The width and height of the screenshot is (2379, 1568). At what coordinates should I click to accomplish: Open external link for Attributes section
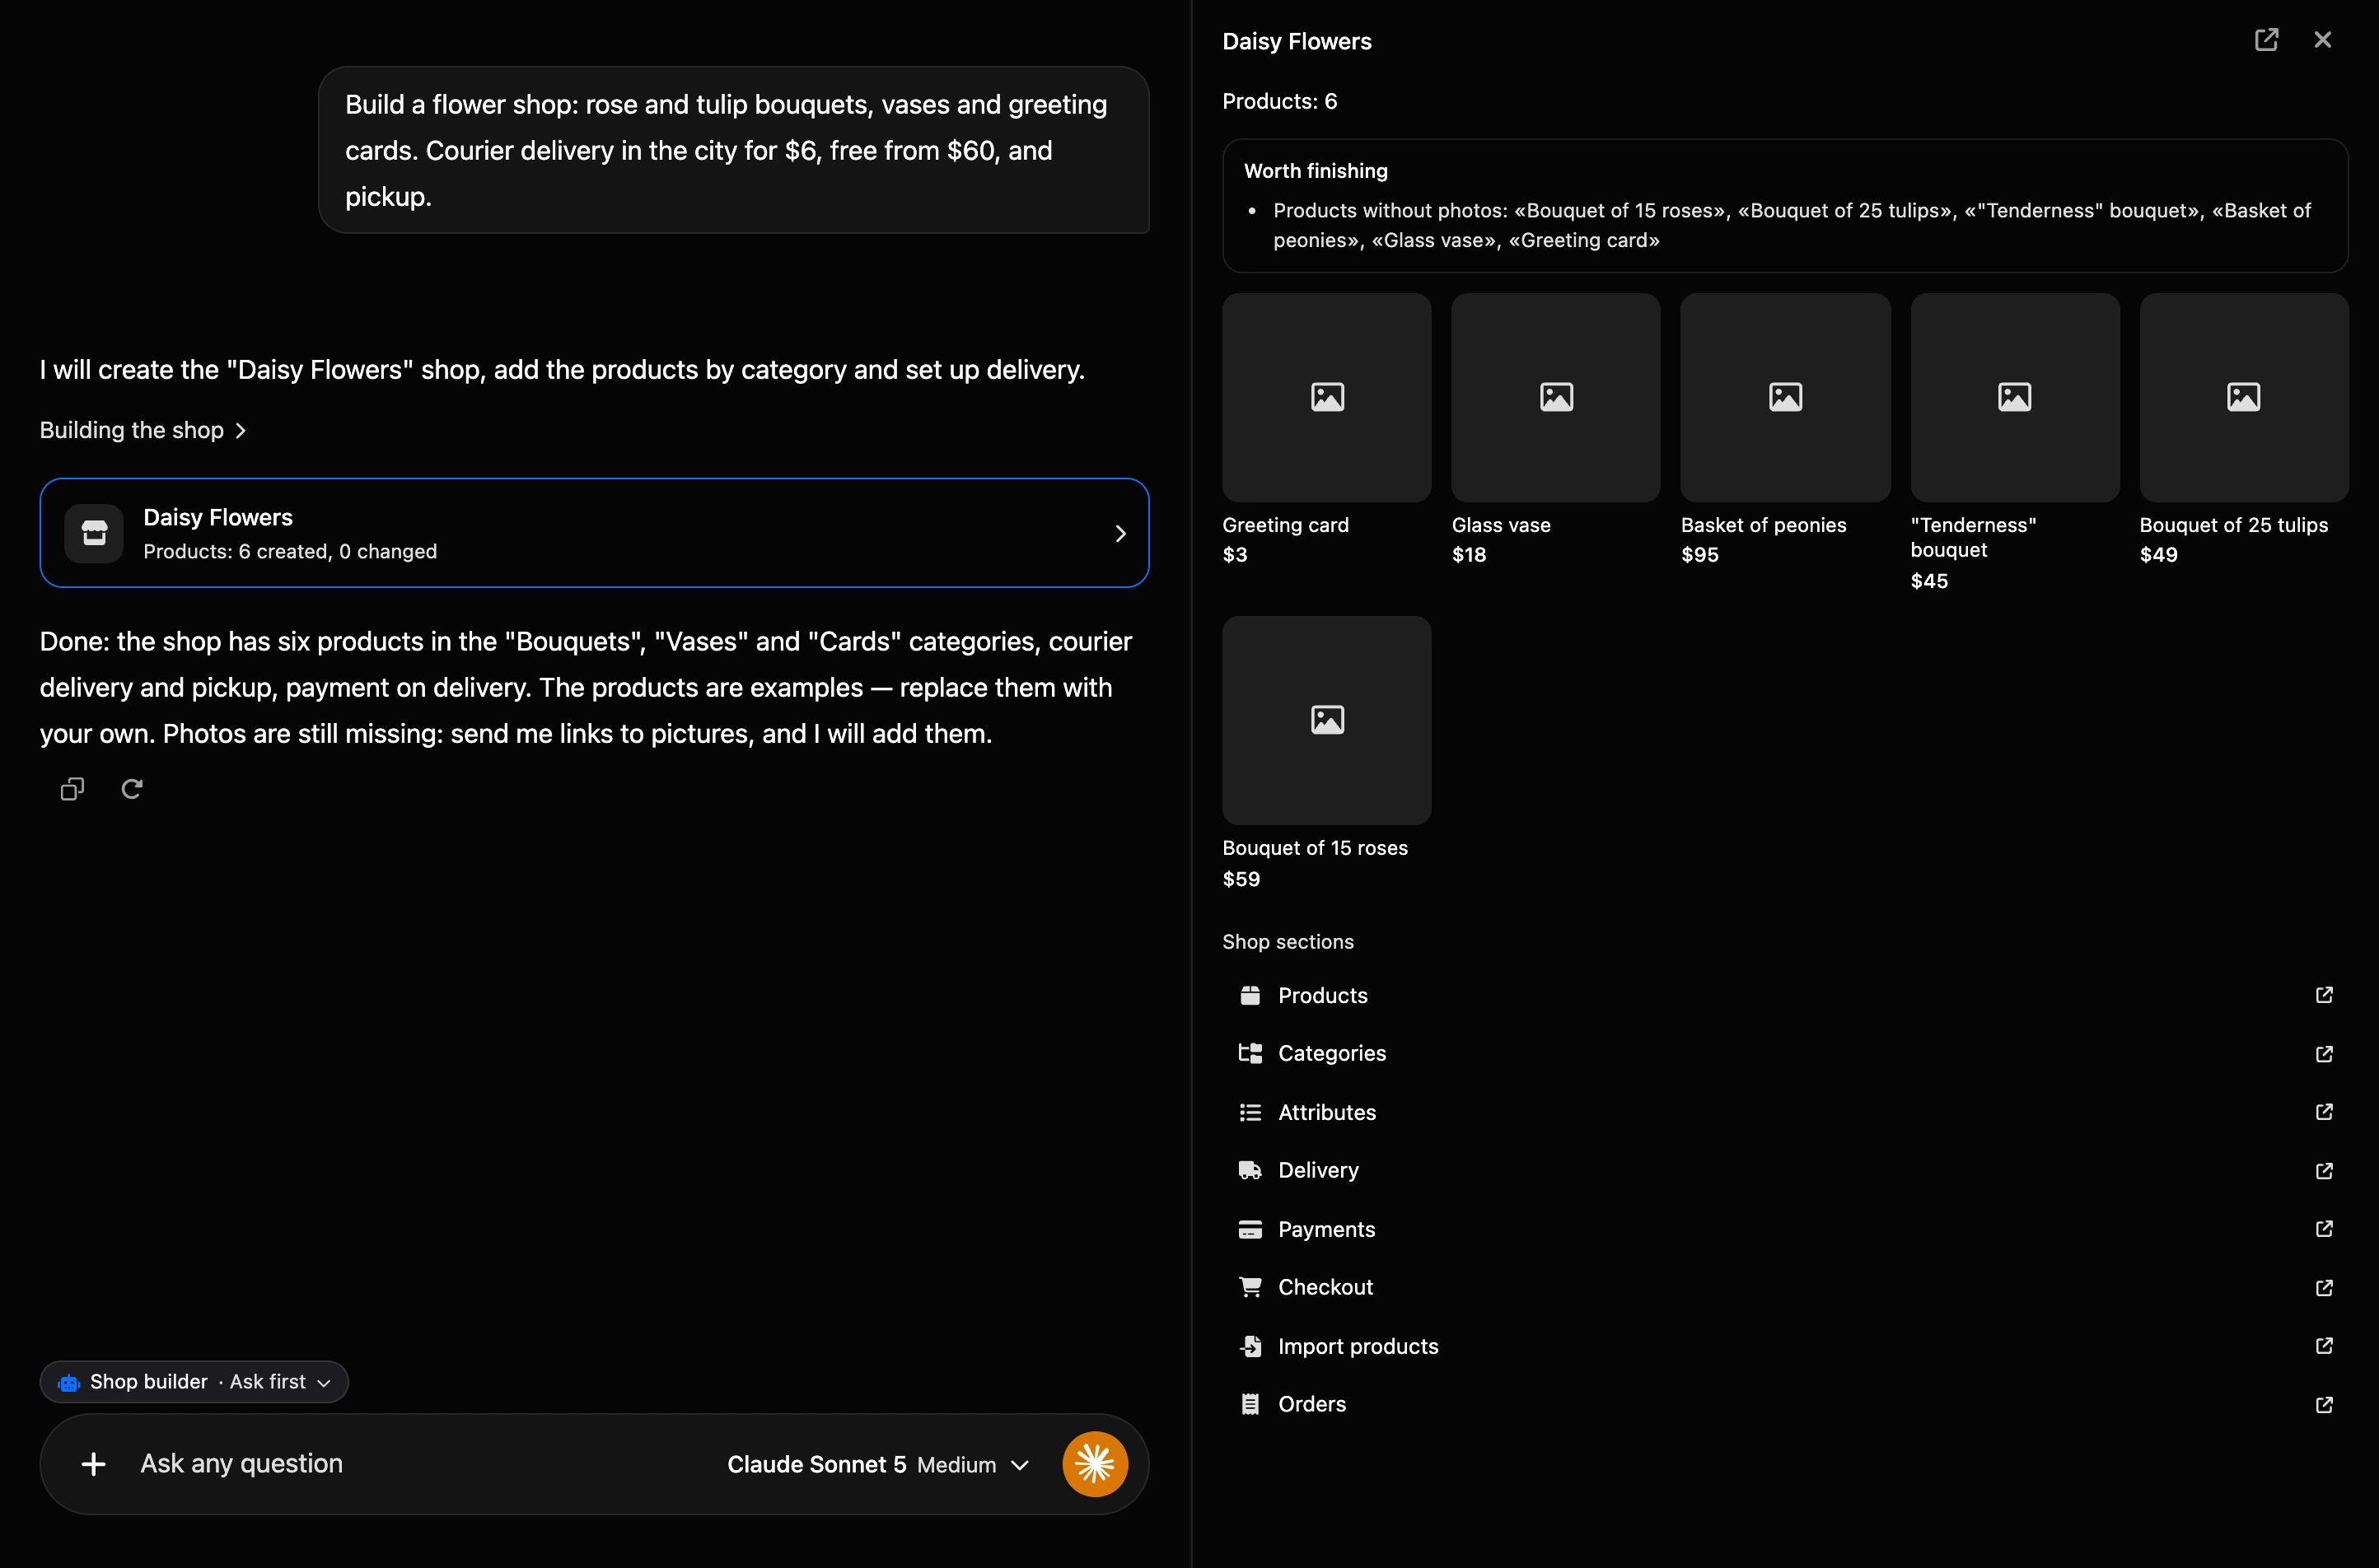pyautogui.click(x=2324, y=1112)
